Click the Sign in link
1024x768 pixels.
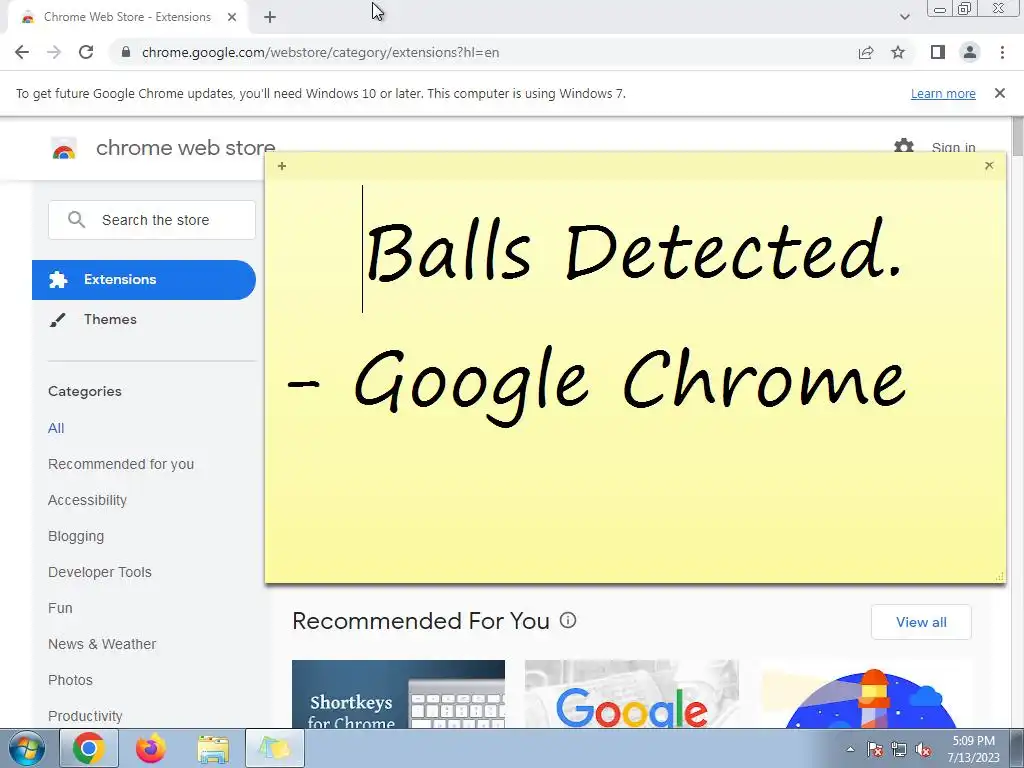point(953,148)
